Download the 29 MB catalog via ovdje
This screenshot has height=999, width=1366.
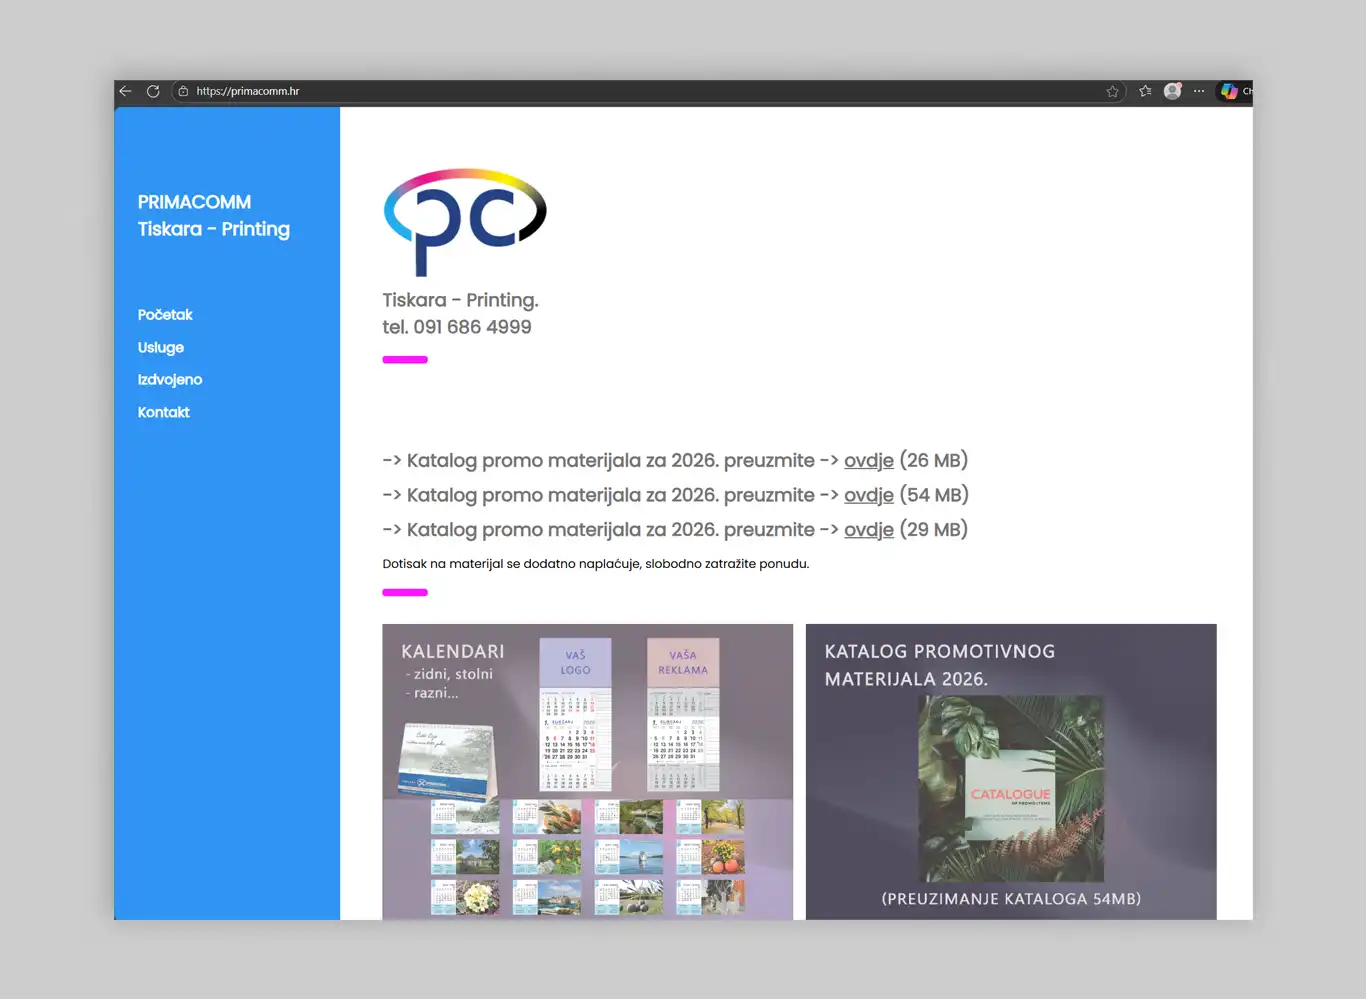868,530
